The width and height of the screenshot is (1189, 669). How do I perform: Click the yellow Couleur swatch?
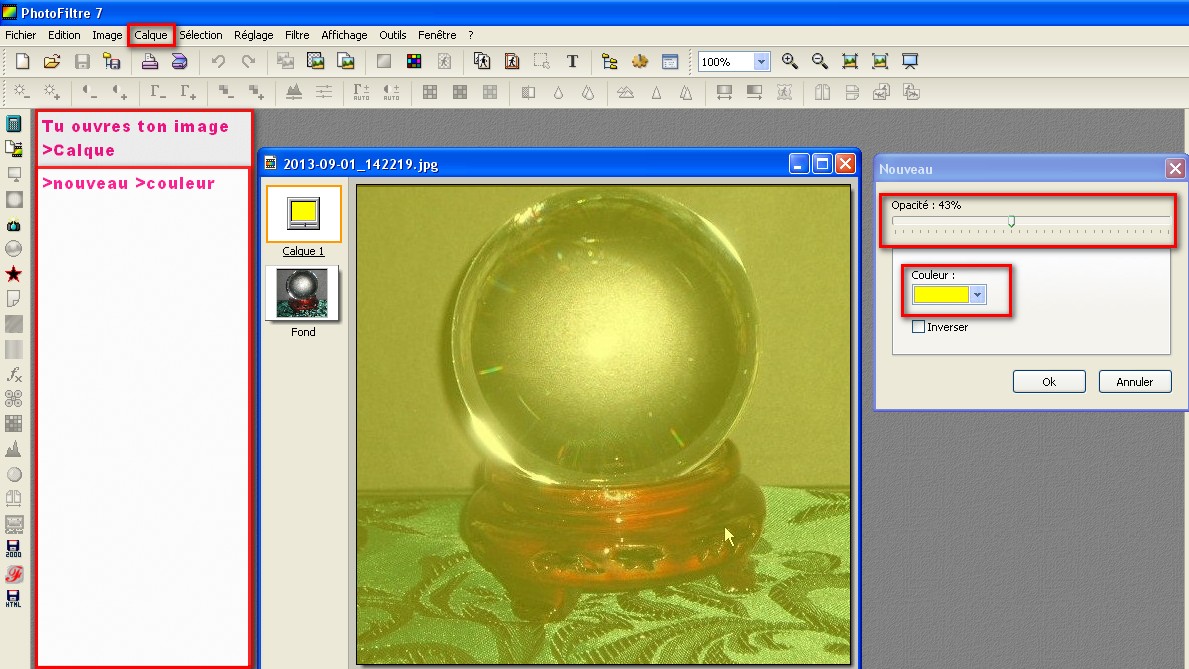coord(941,294)
